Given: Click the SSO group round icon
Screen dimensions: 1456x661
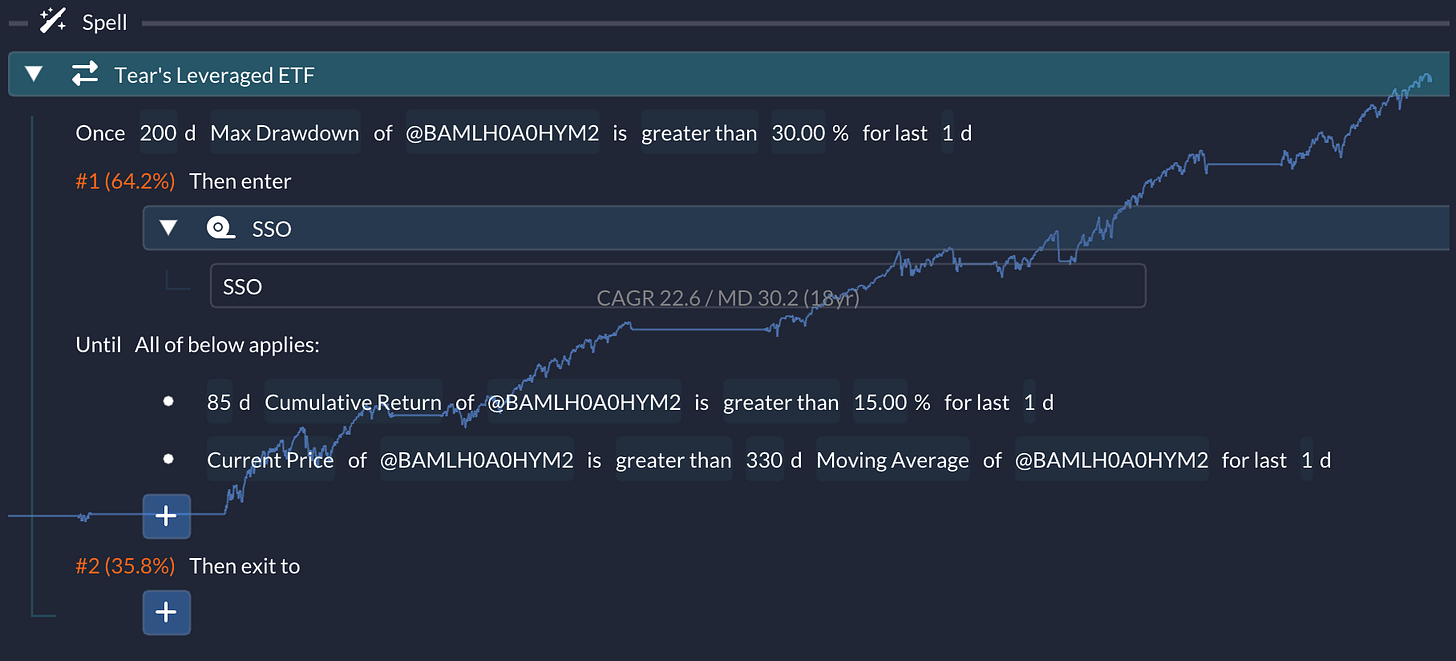Looking at the screenshot, I should (221, 228).
